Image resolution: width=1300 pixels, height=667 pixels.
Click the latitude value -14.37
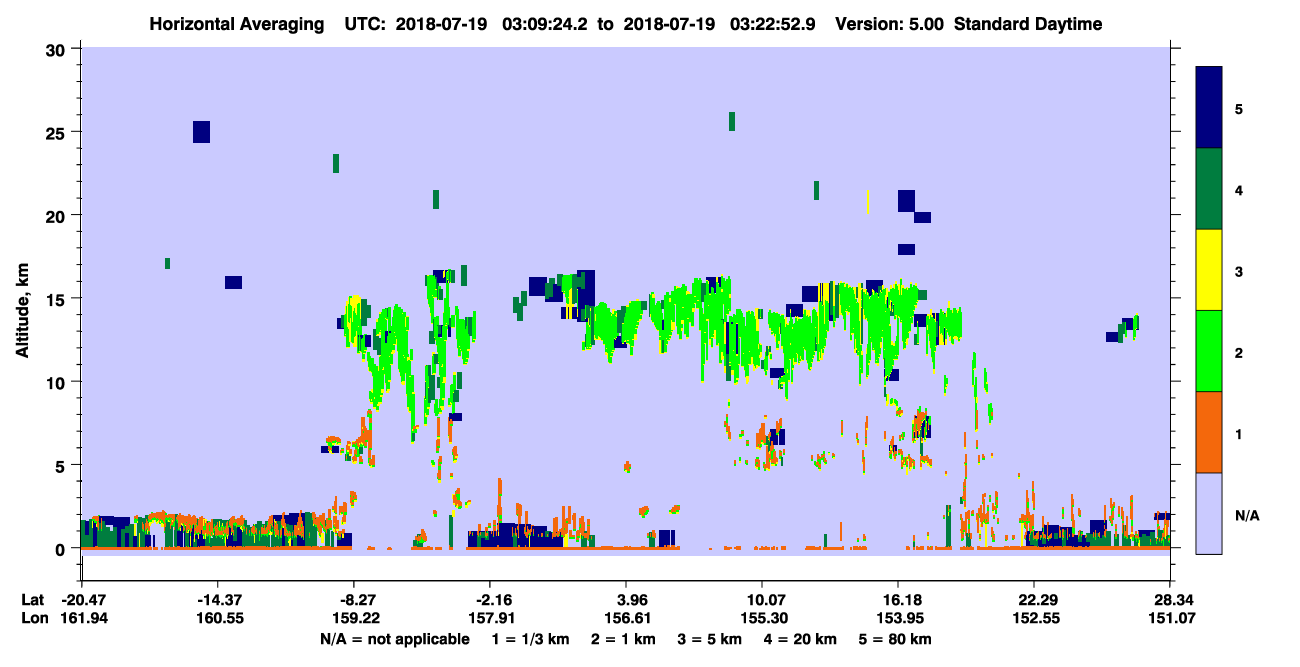click(217, 600)
